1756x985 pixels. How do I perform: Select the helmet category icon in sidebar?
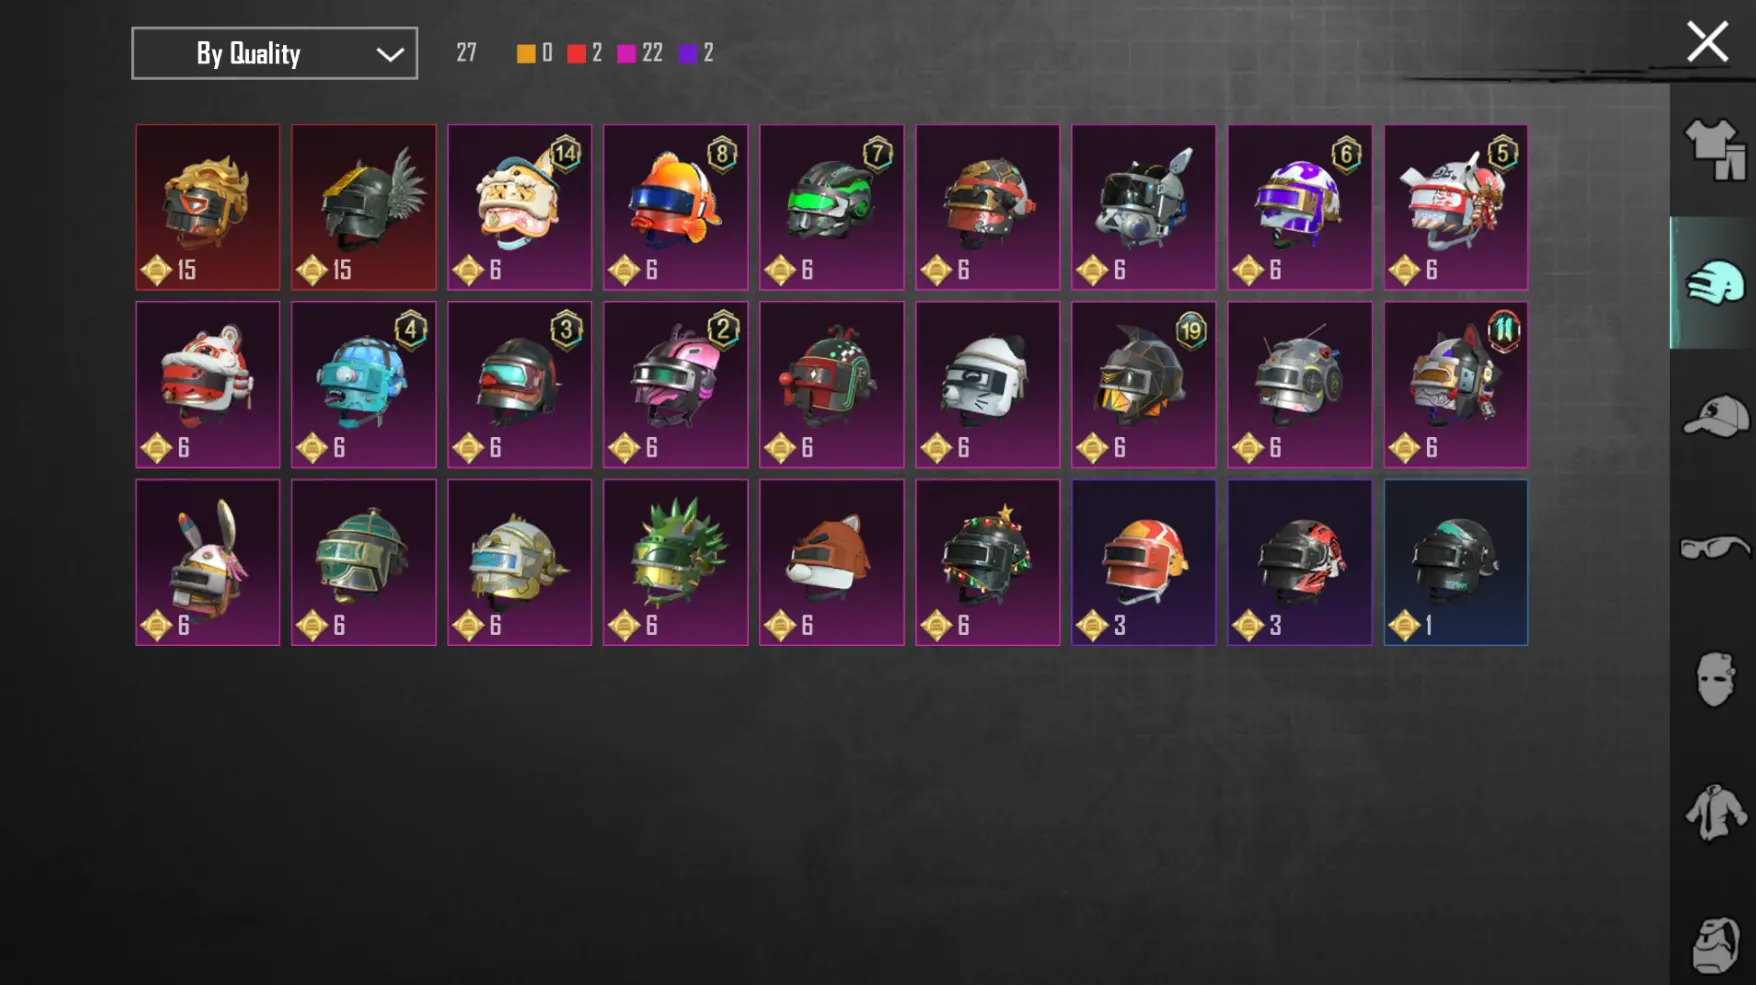tap(1714, 282)
